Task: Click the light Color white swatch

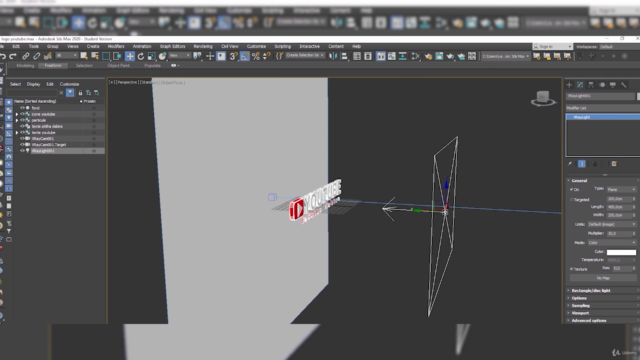Action: (x=621, y=252)
